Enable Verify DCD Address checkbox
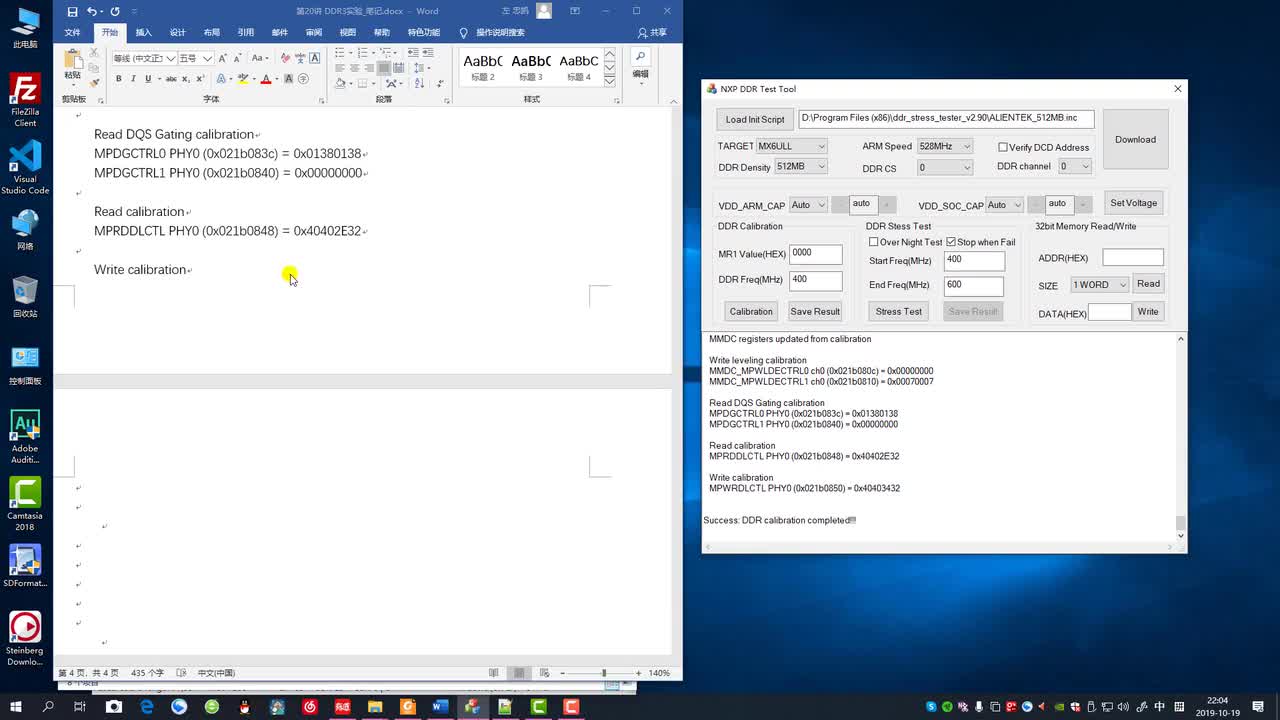This screenshot has height=720, width=1280. pos(1003,147)
